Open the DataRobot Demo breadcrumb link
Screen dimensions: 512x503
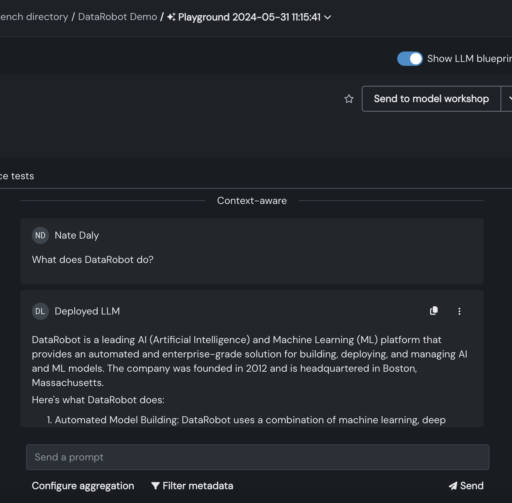(117, 17)
